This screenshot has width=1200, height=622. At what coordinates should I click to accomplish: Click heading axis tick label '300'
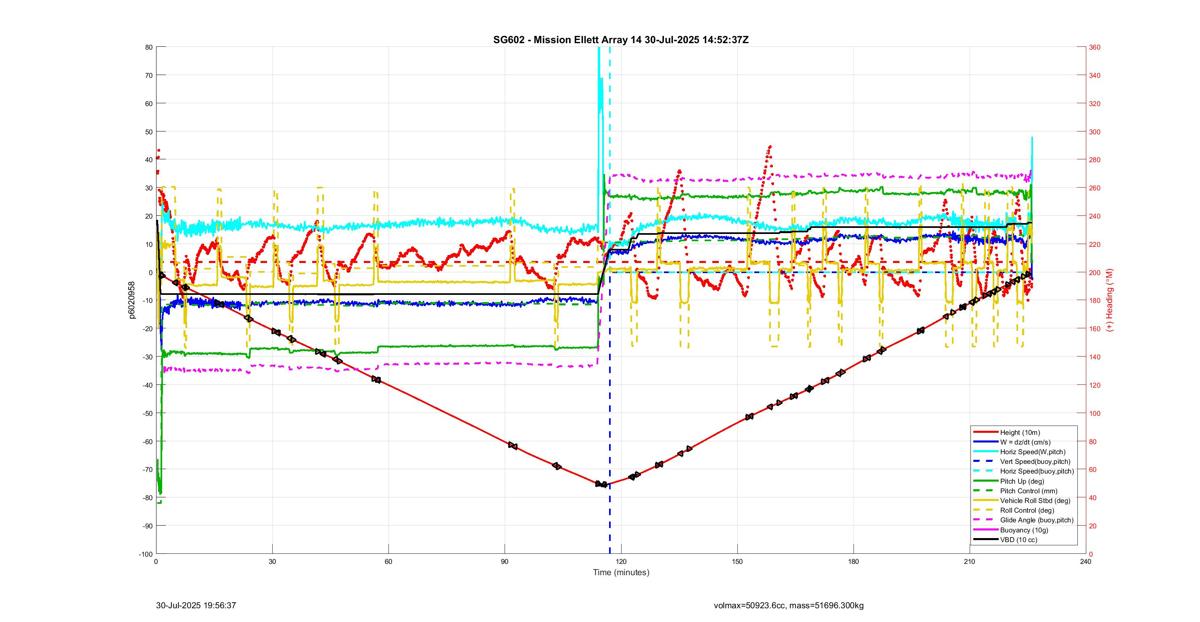(x=1095, y=132)
